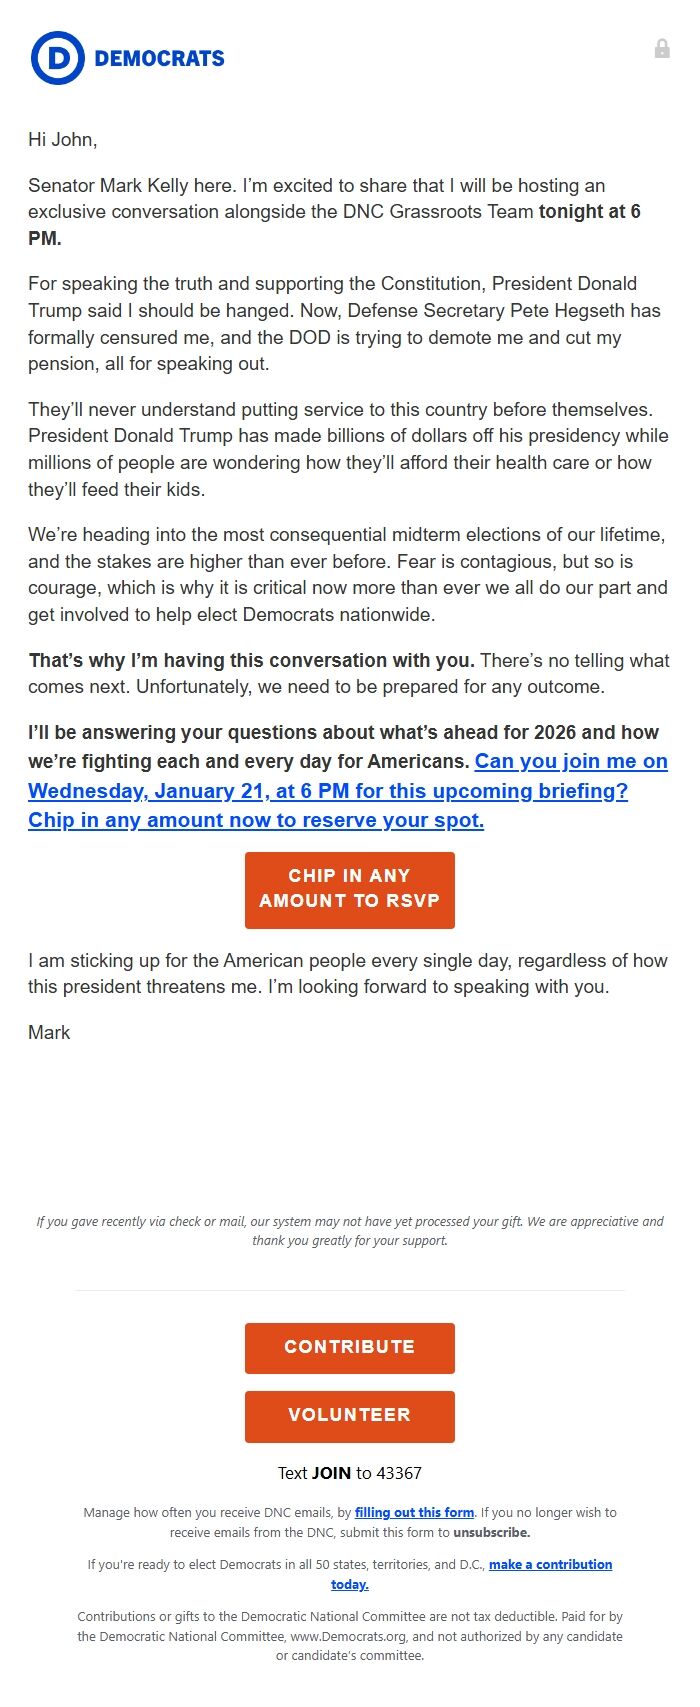This screenshot has height=1707, width=700.
Task: Click the 'Hi John' greeting line
Action: tap(62, 140)
